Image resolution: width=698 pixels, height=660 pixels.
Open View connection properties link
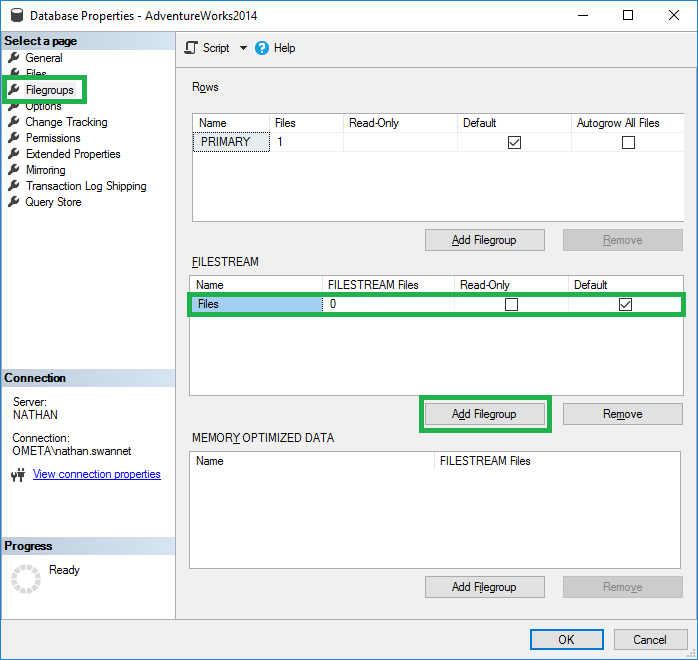tap(97, 474)
